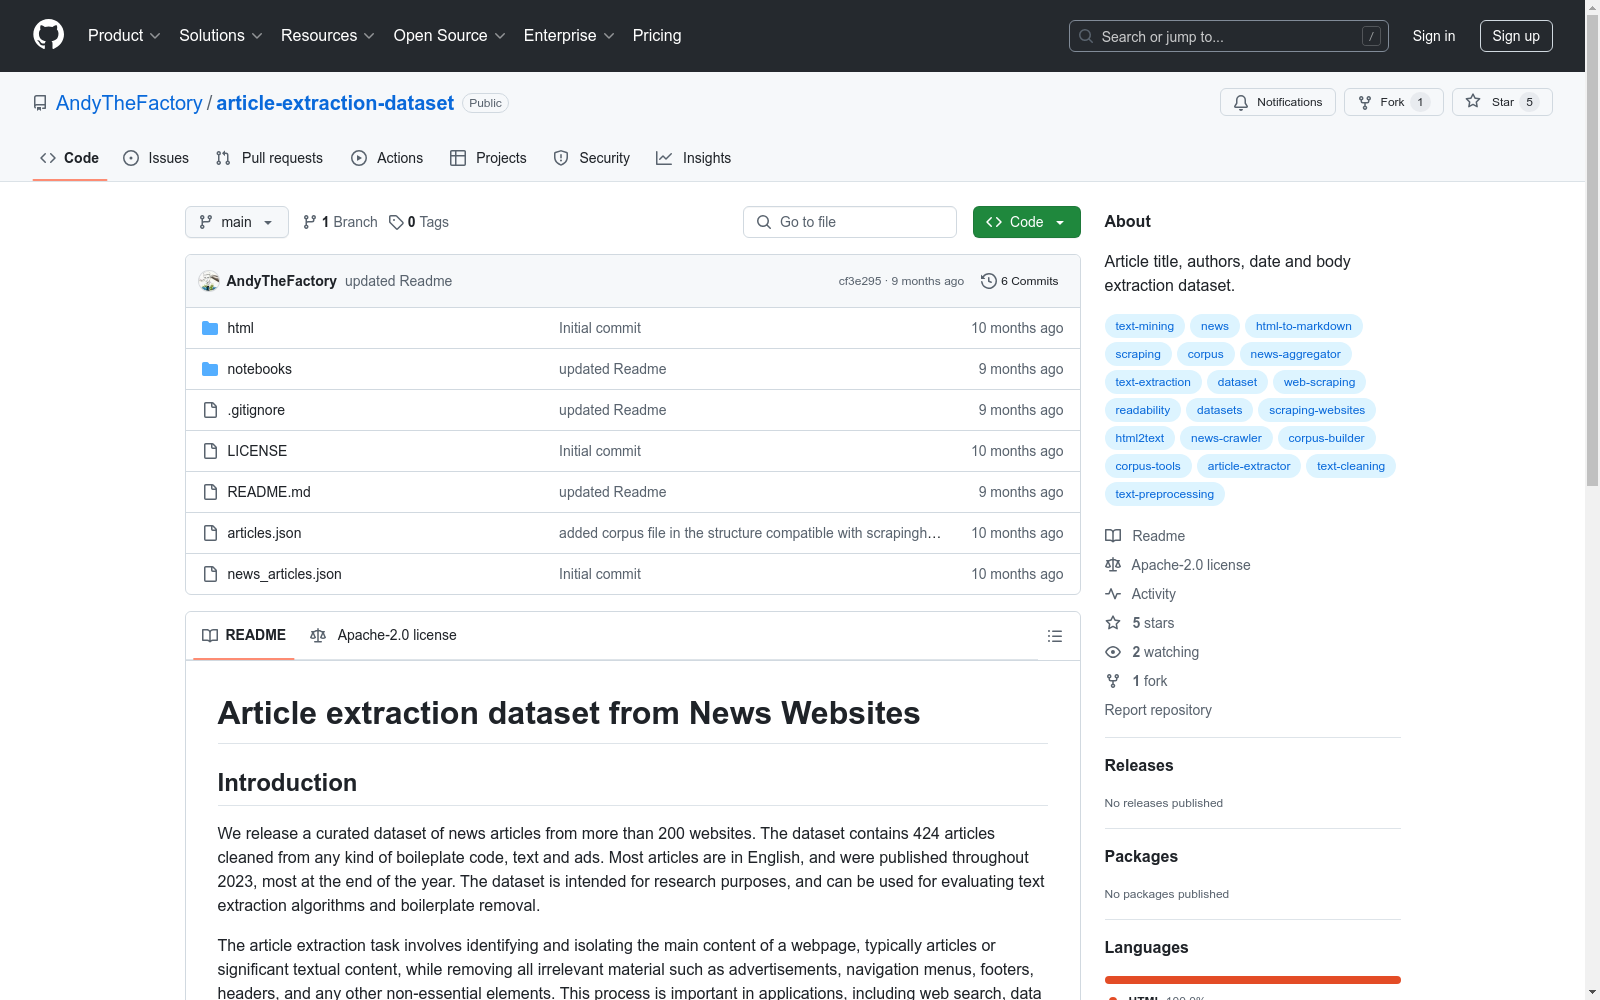Open the Enterprise menu
1600x1000 pixels.
coord(569,35)
